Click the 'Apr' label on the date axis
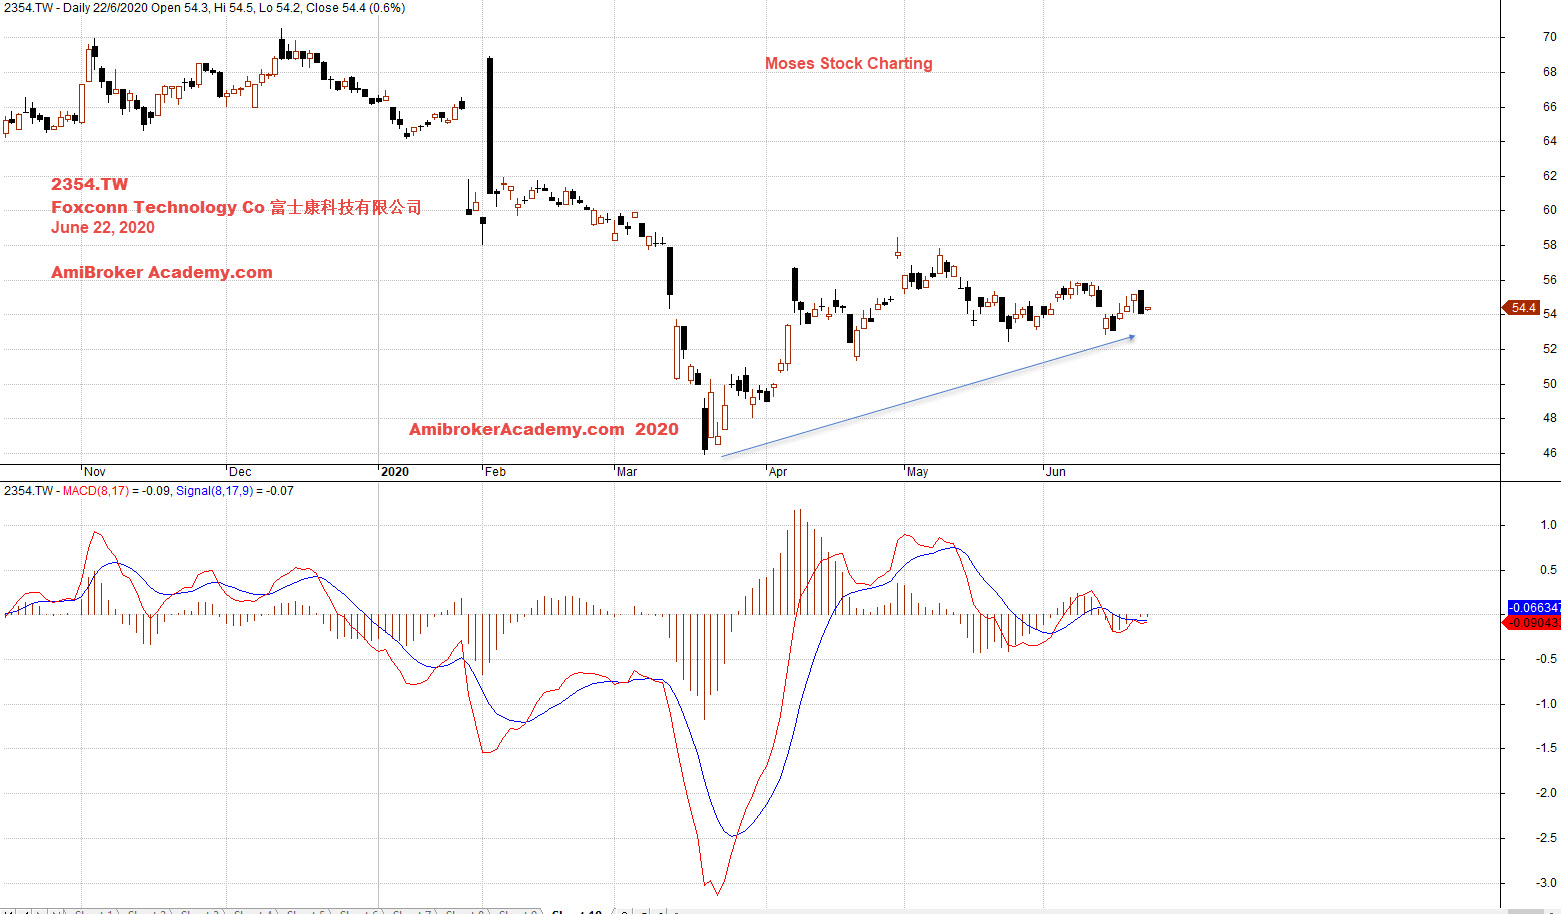The image size is (1561, 914). 778,472
